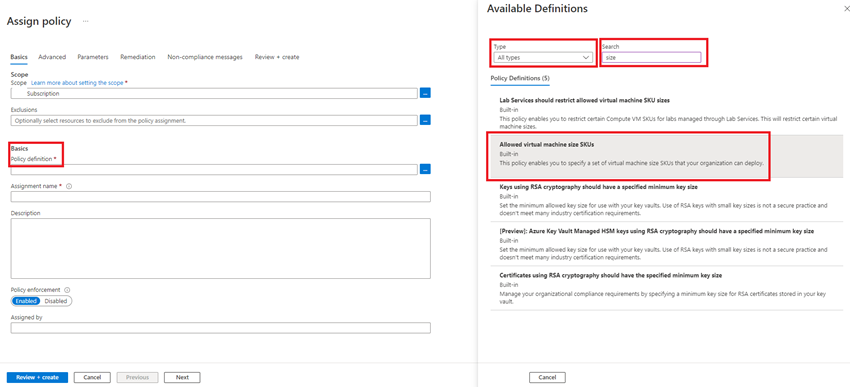Select Lab Services should restrict allowed VM SKU sizes
The width and height of the screenshot is (850, 387).
point(667,113)
